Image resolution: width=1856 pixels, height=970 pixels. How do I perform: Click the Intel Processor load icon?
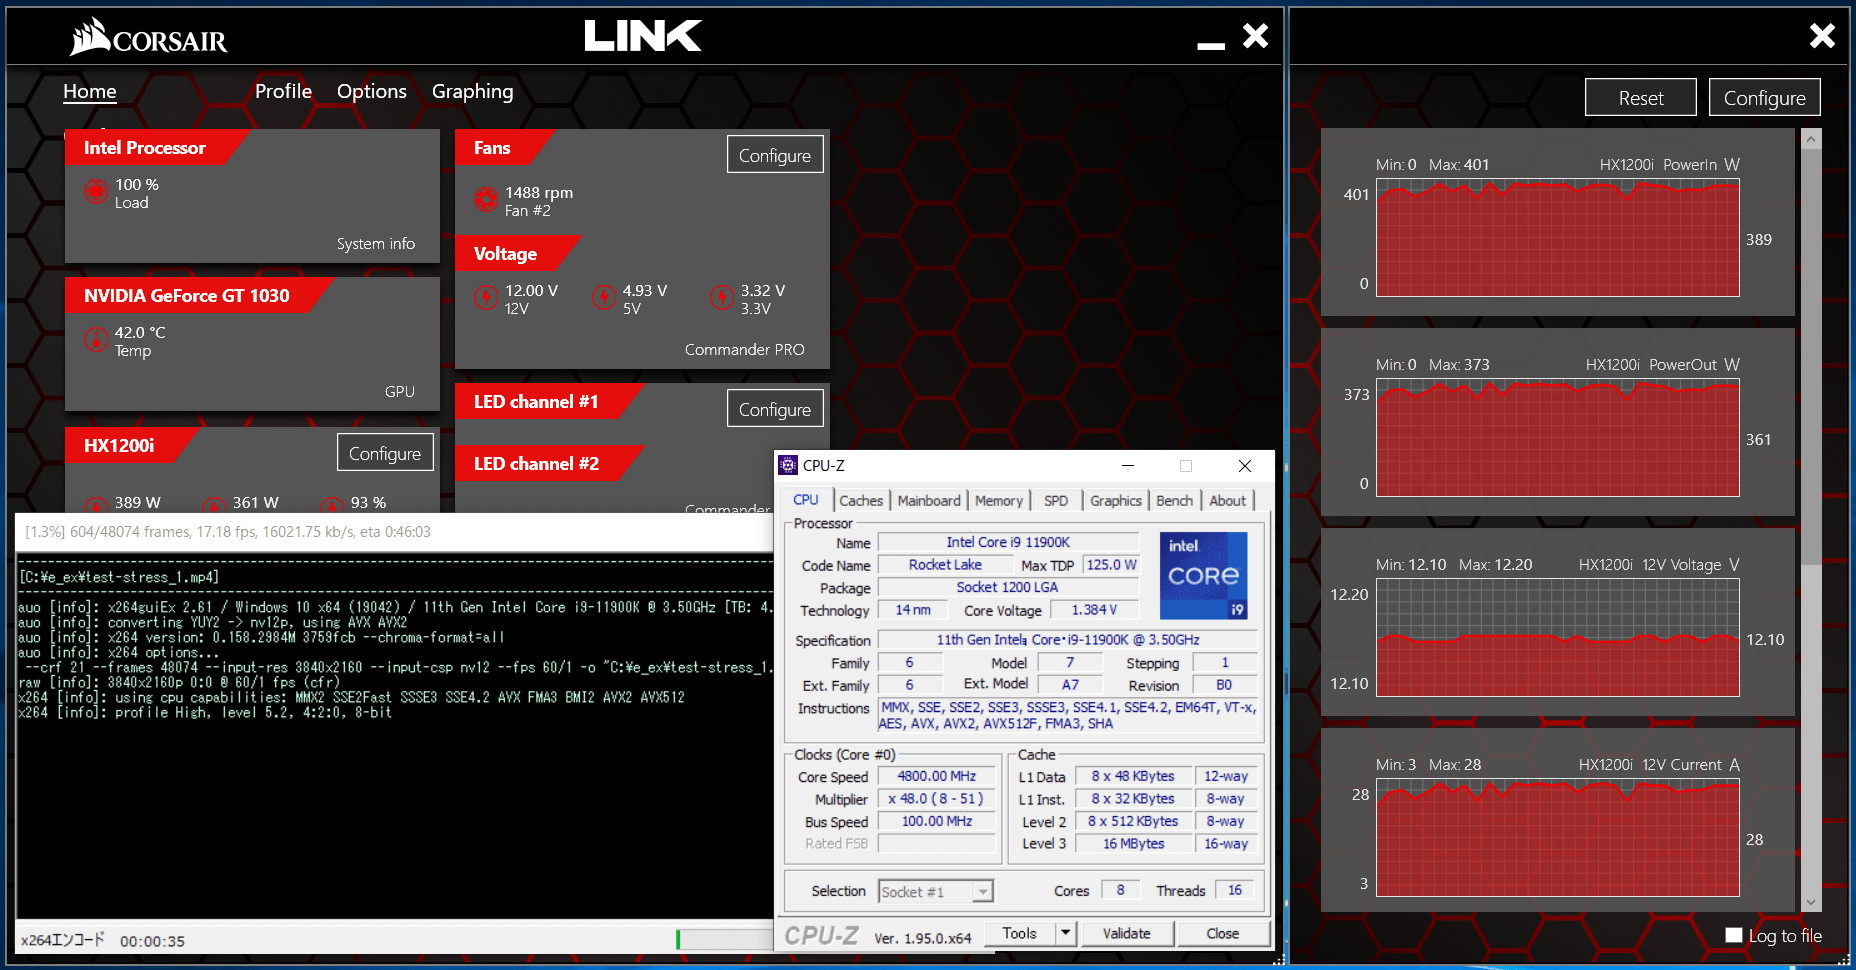point(96,191)
